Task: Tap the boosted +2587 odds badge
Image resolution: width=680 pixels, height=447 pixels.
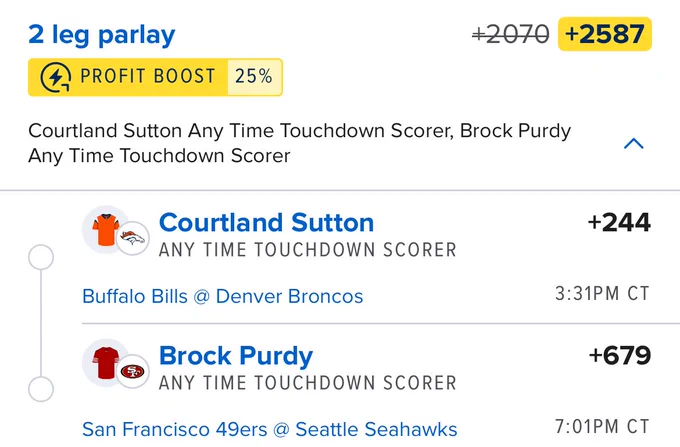Action: pyautogui.click(x=605, y=34)
